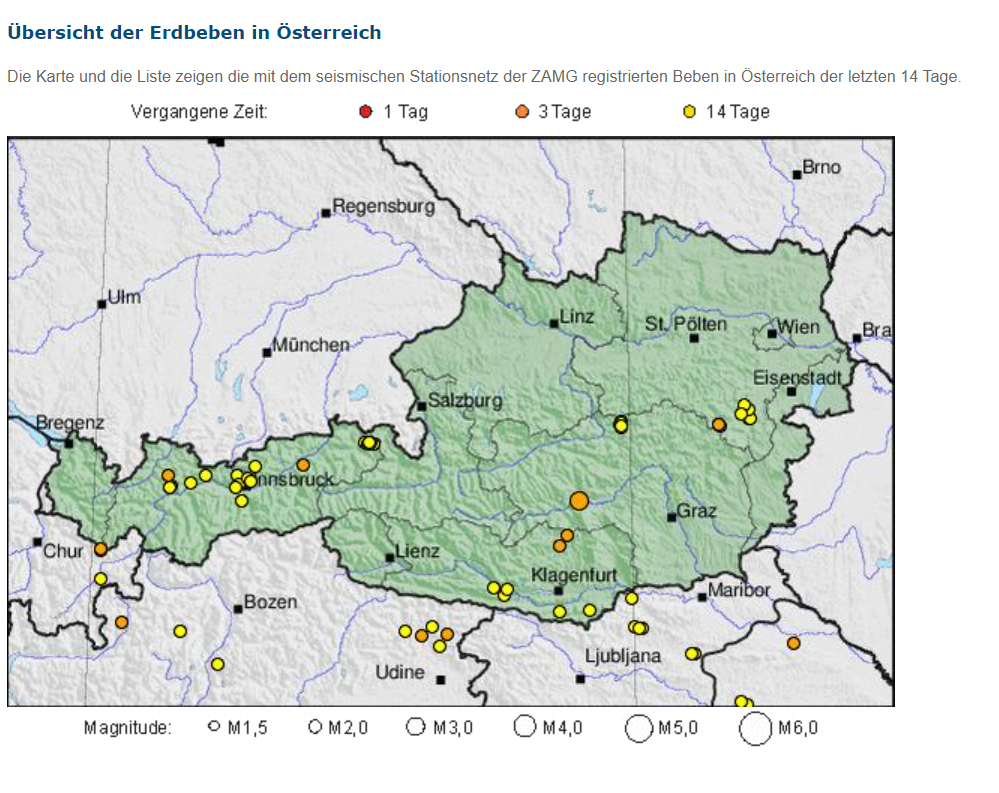Click the orange 3 Tage legend dot
This screenshot has width=999, height=793.
click(522, 112)
